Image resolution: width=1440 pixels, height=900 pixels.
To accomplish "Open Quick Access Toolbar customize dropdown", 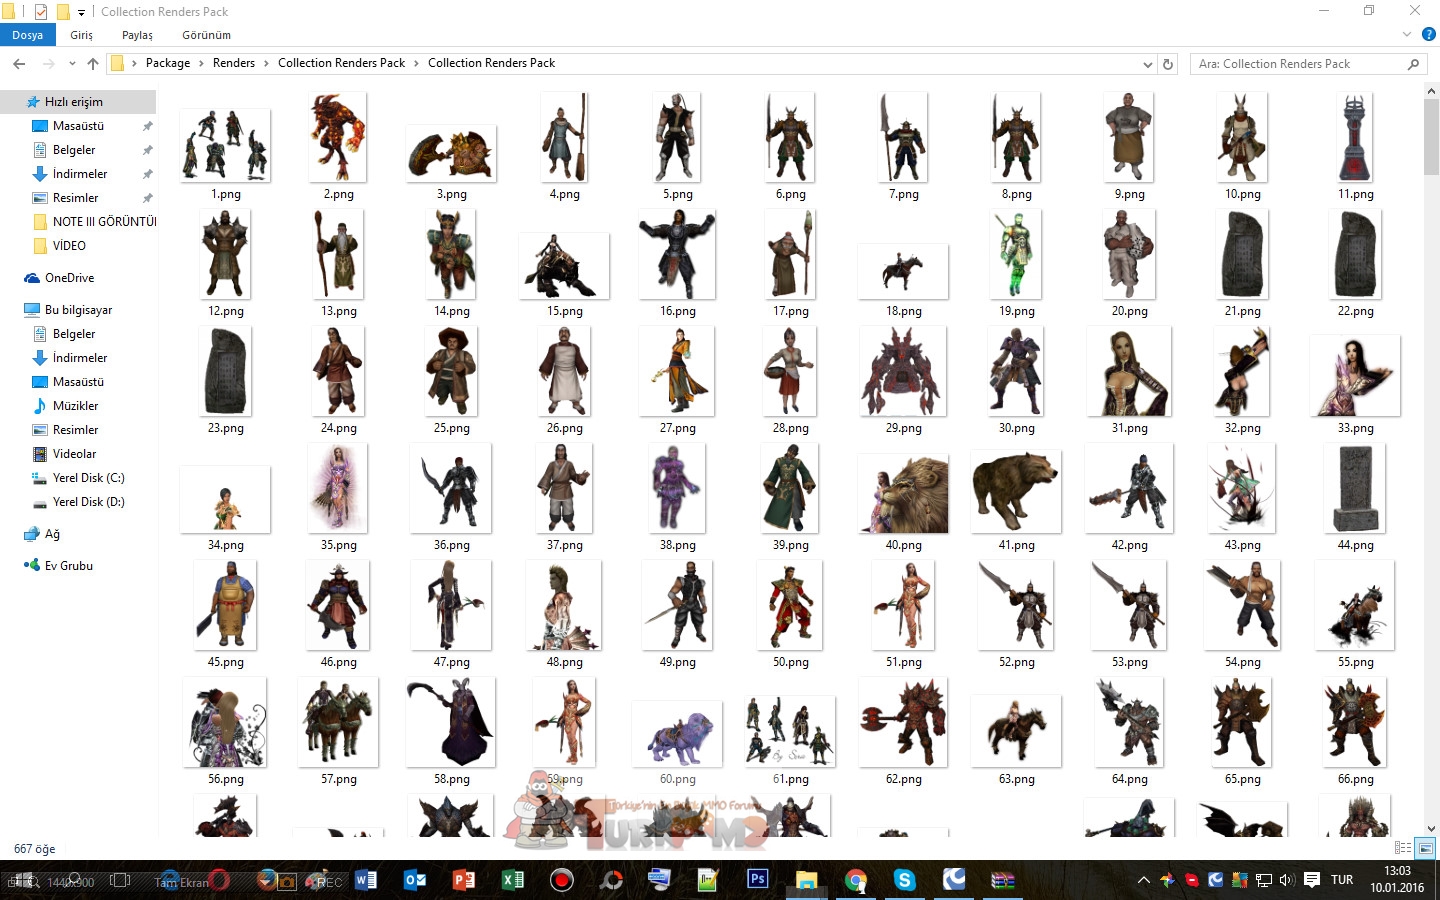I will pyautogui.click(x=81, y=12).
